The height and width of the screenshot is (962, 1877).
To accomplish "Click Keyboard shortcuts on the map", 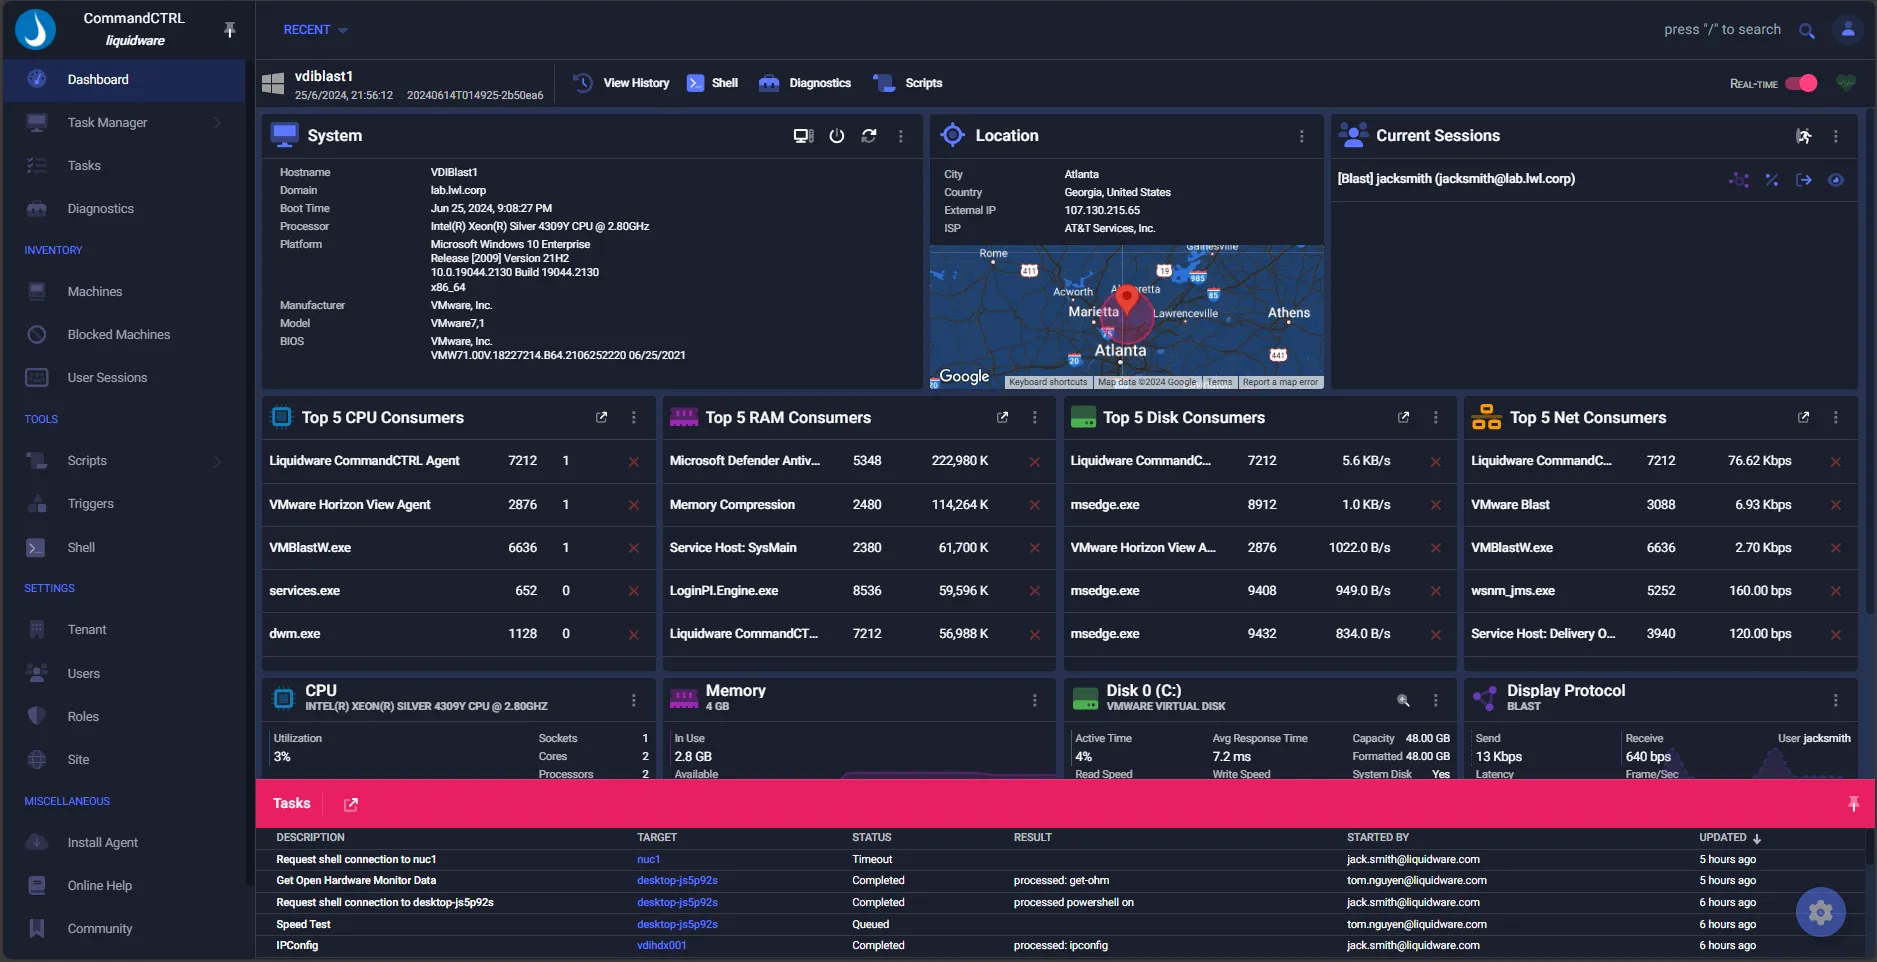I will (x=1047, y=383).
